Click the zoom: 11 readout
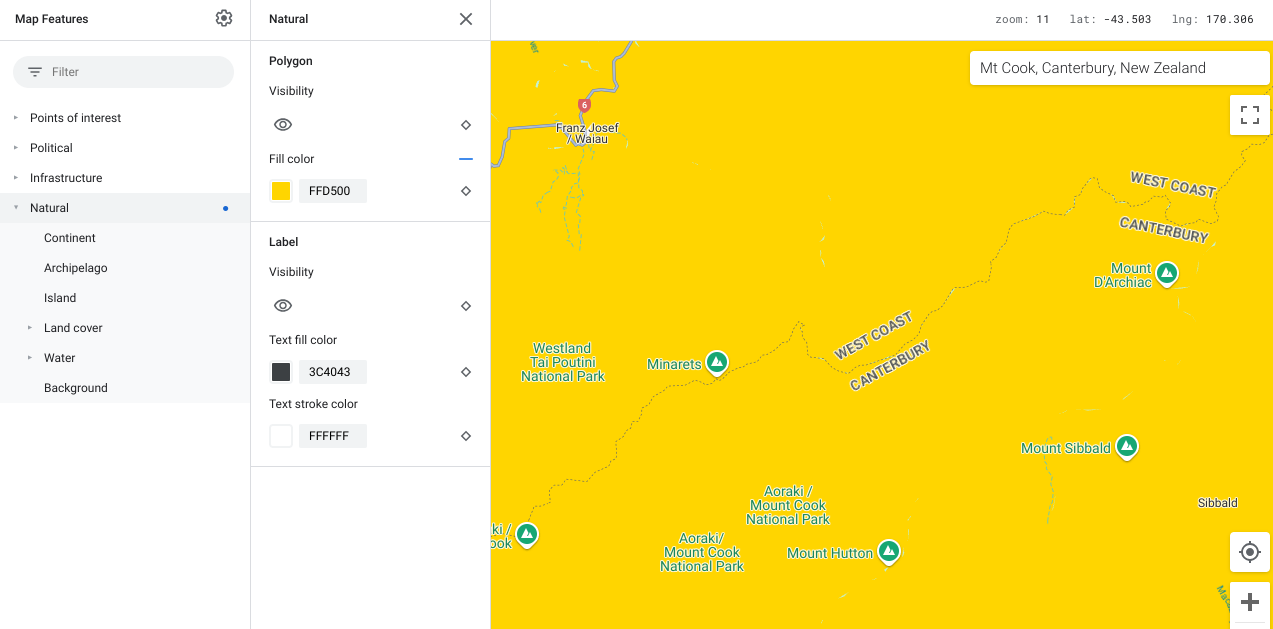1273x629 pixels. (x=1022, y=19)
